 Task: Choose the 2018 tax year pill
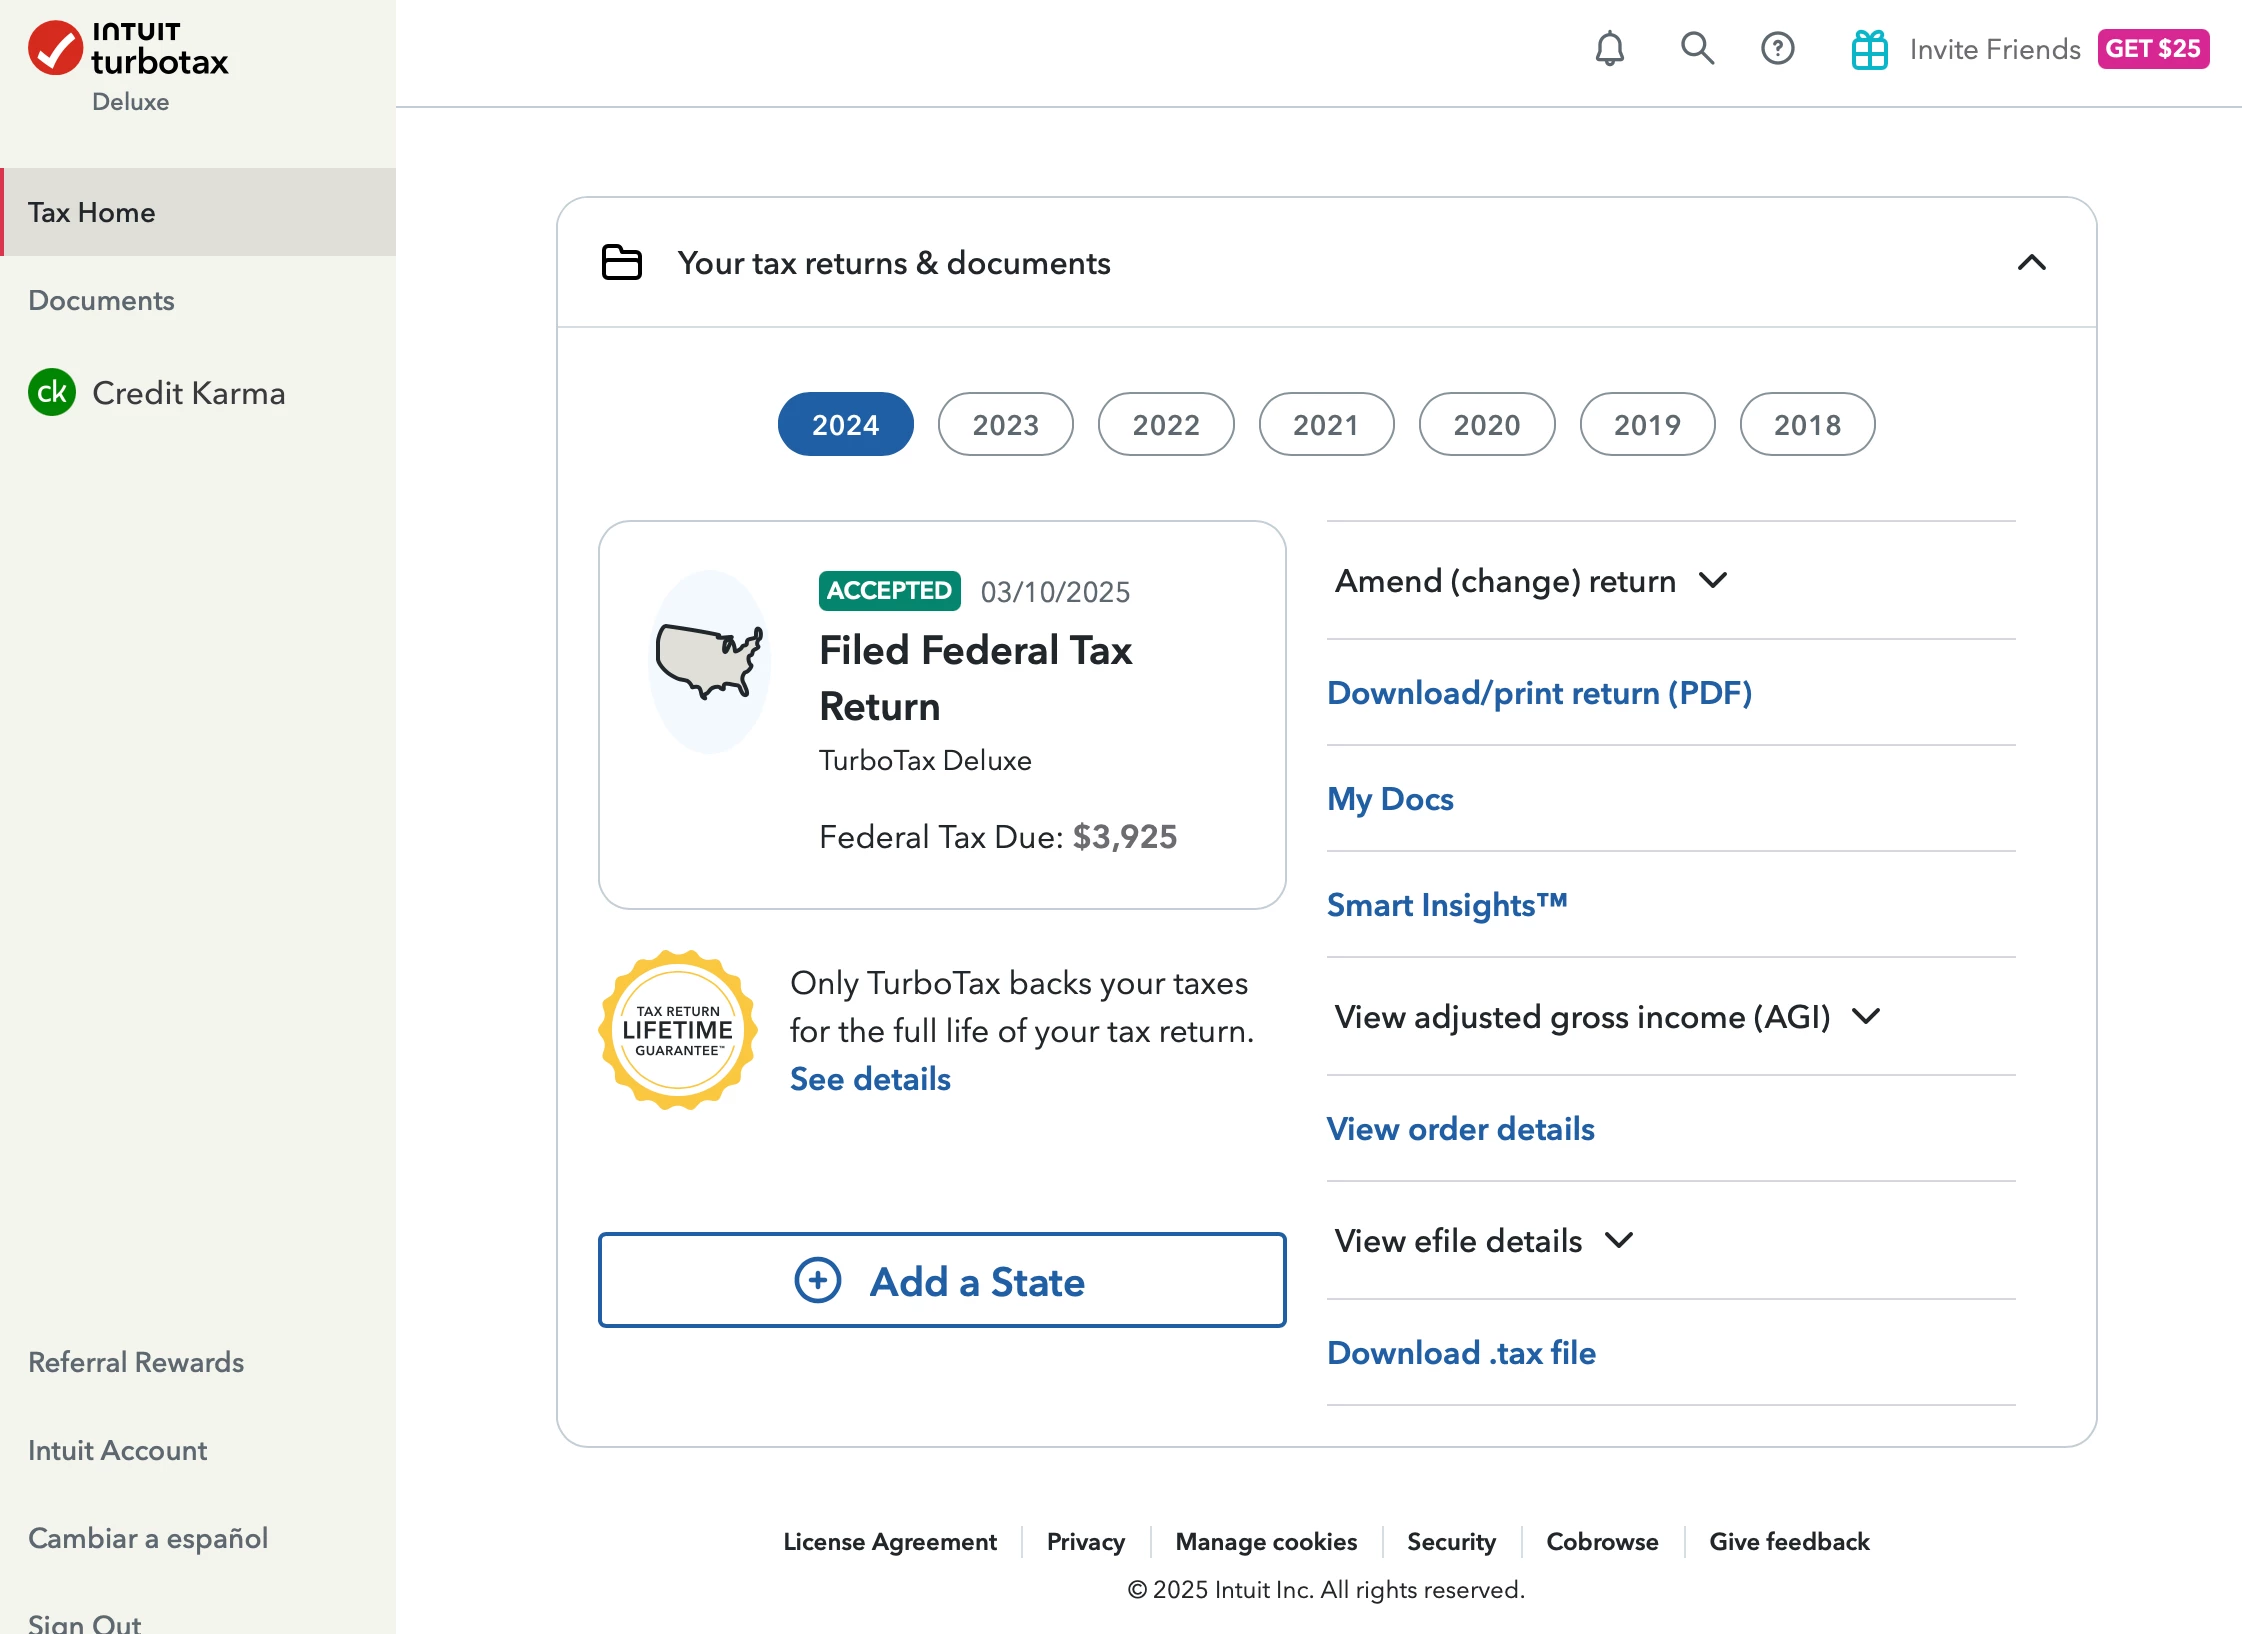(1806, 424)
